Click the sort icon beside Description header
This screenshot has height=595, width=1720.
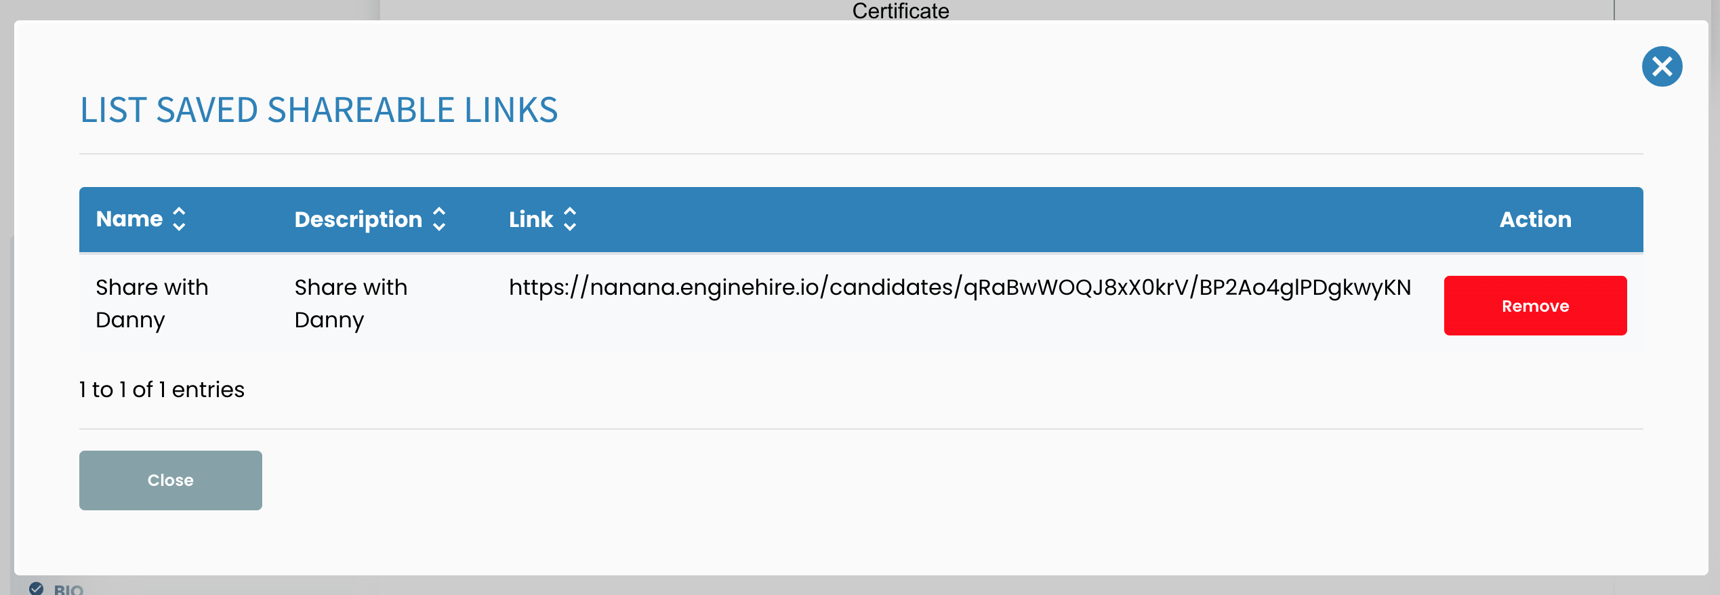click(439, 219)
